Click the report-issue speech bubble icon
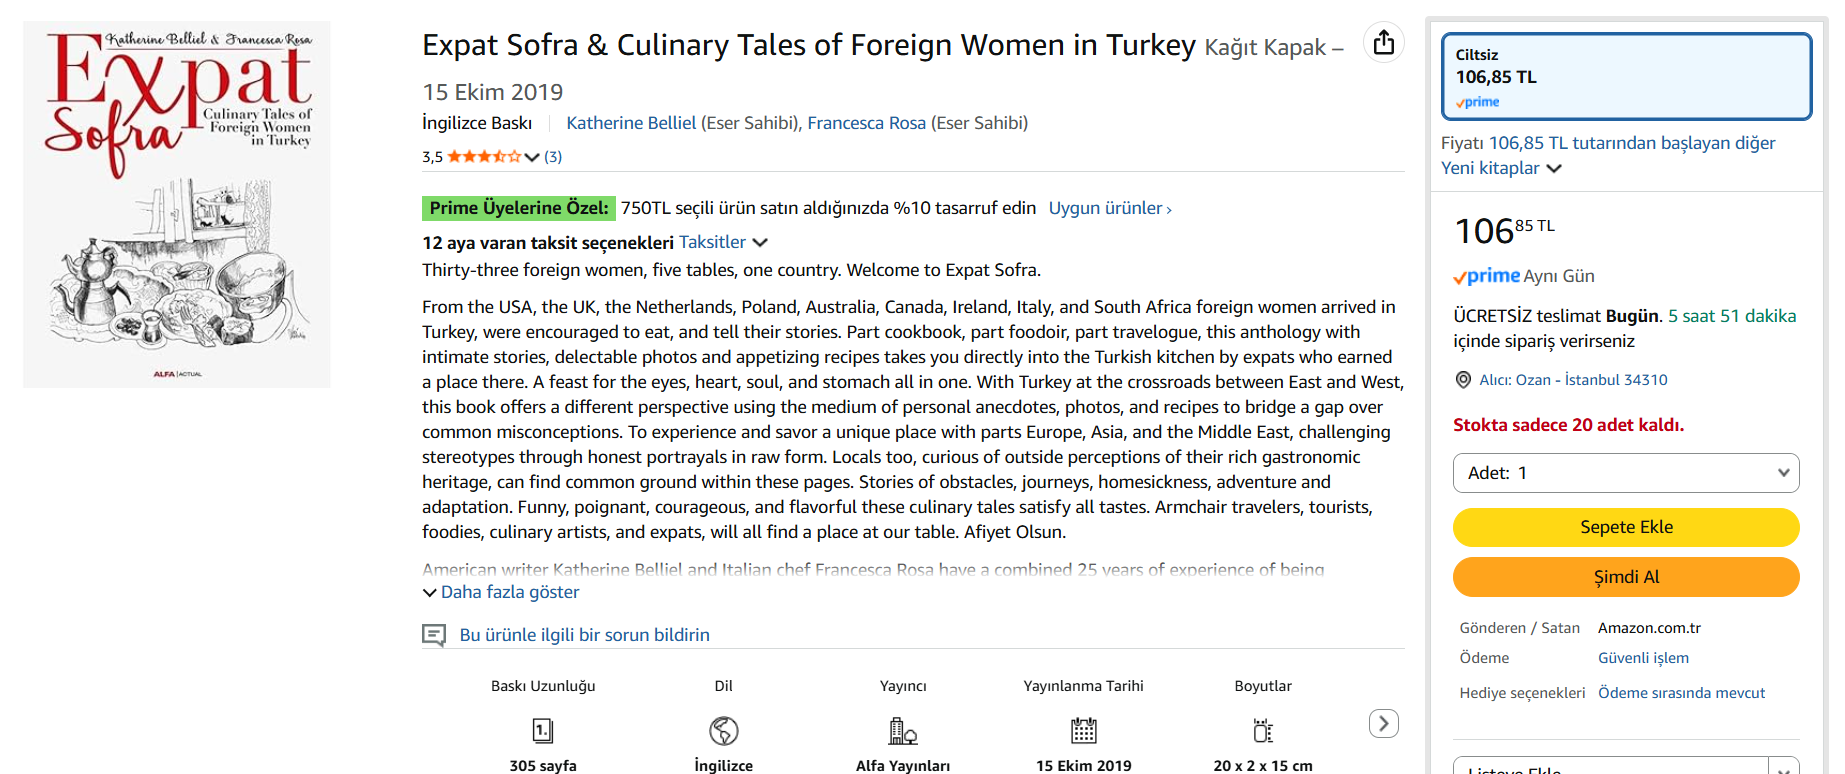The width and height of the screenshot is (1845, 774). (434, 635)
